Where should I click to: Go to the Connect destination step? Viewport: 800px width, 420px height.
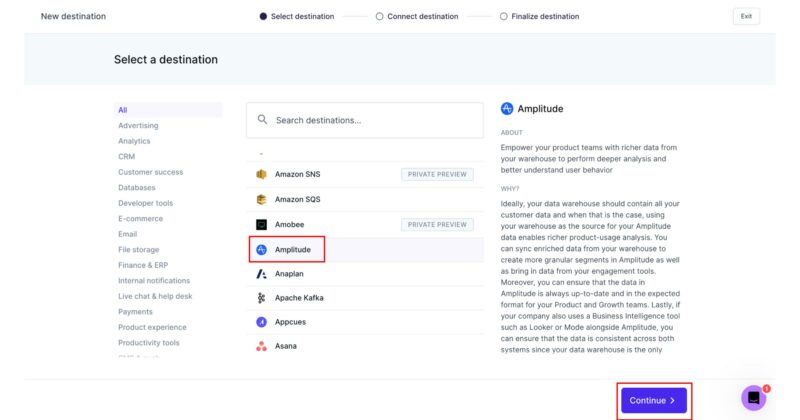[x=416, y=16]
